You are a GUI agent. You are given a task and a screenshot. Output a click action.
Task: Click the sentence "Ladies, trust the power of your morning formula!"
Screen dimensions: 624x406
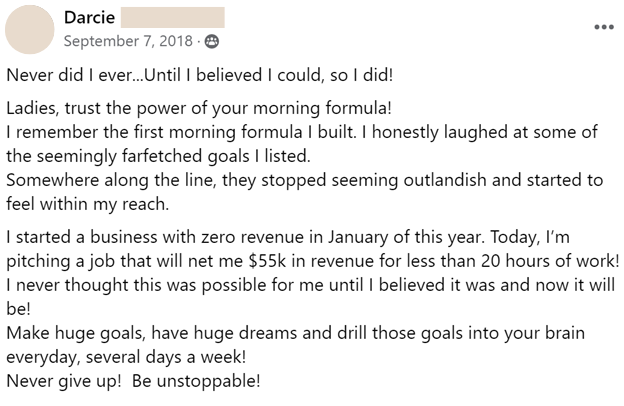coord(199,108)
